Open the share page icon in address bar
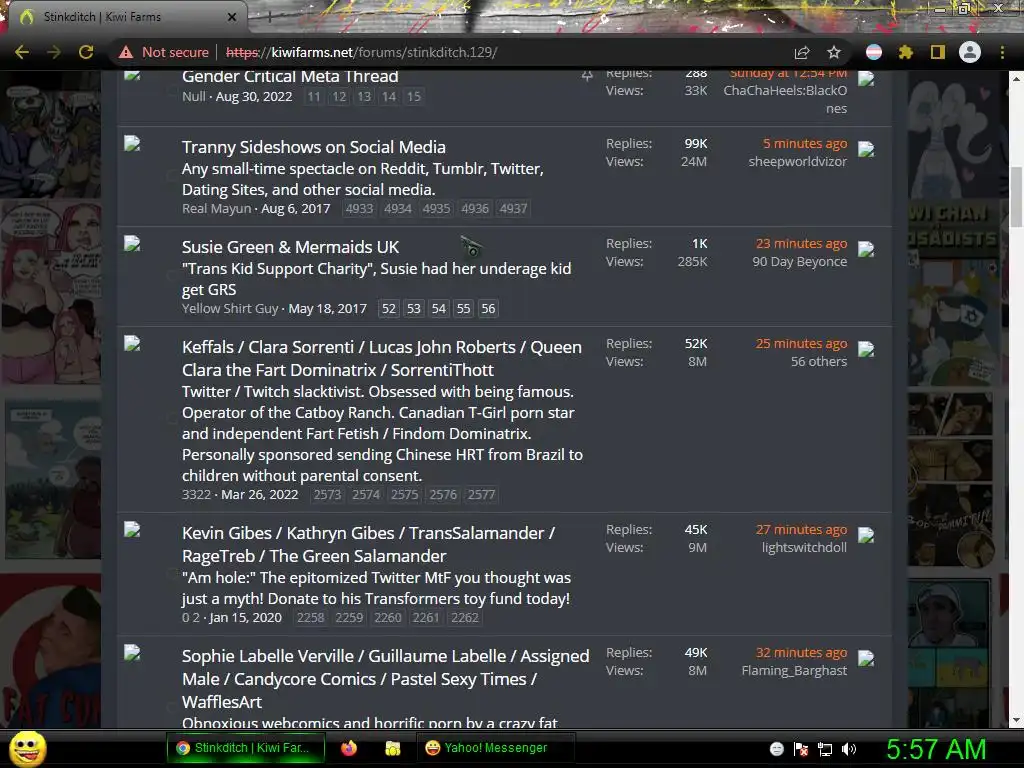The image size is (1024, 768). click(x=802, y=52)
